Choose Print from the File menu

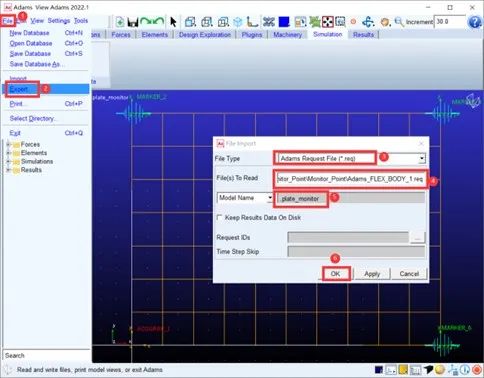[46, 104]
